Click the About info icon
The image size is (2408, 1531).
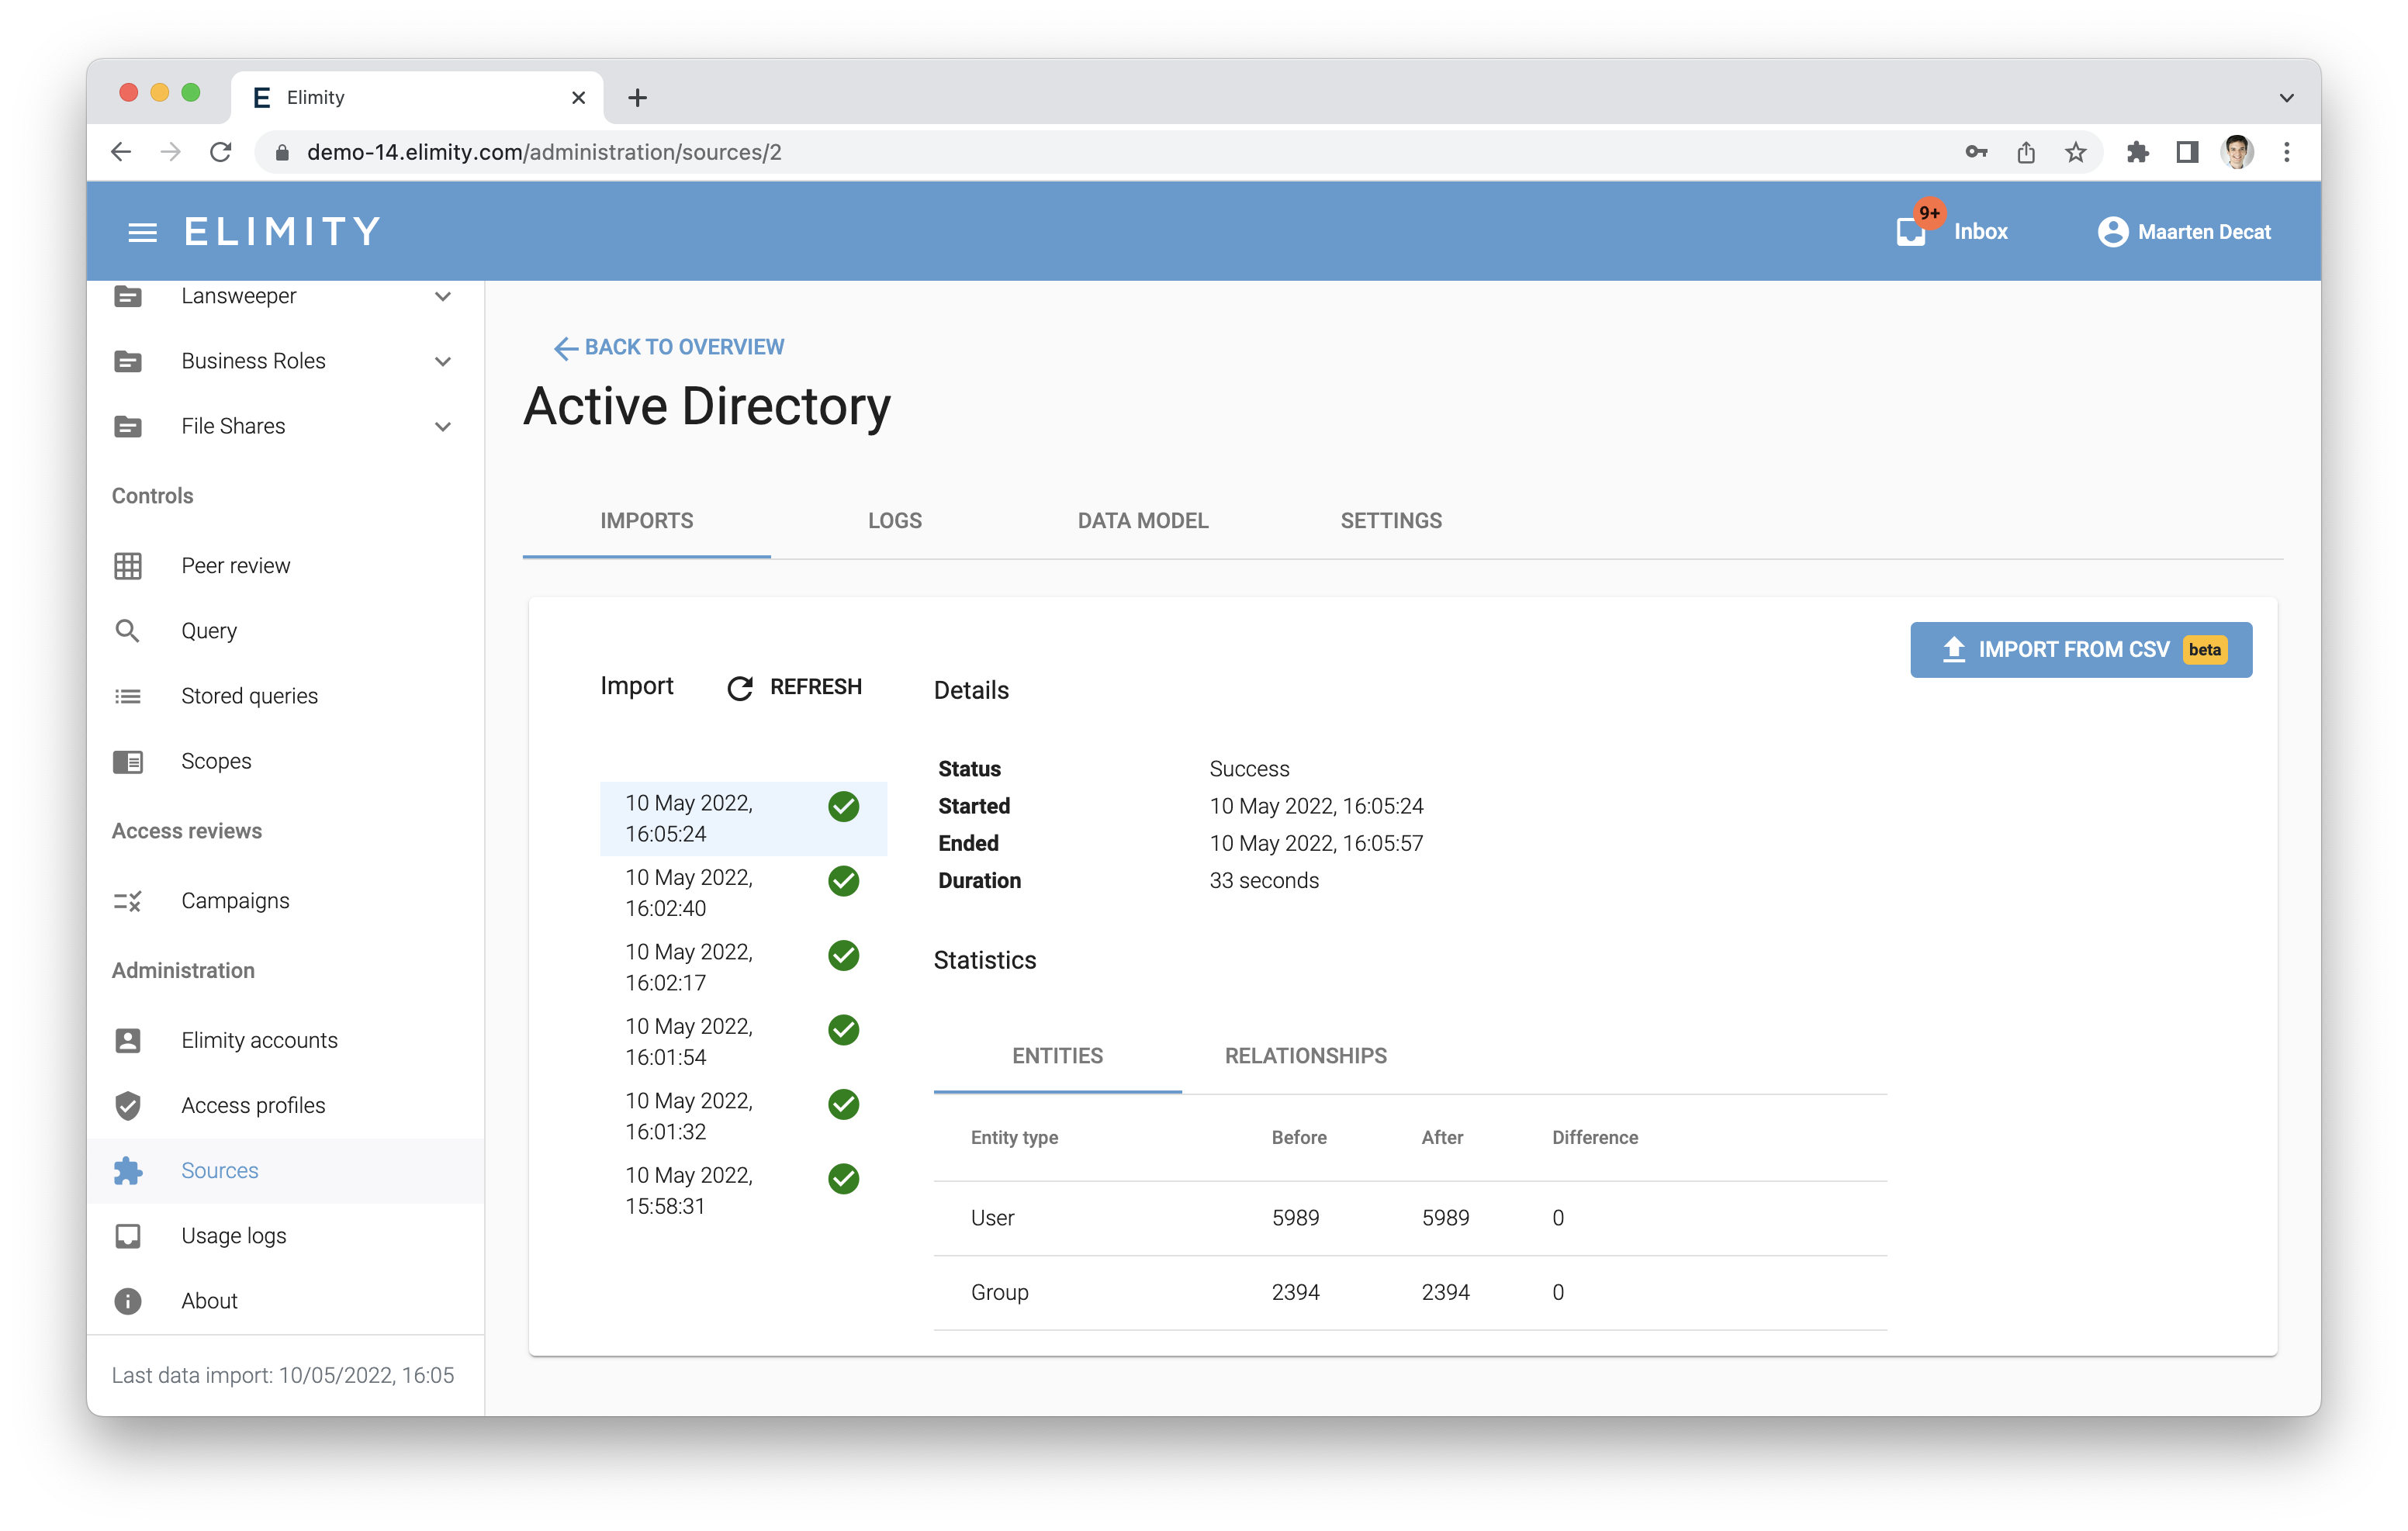pos(128,1301)
